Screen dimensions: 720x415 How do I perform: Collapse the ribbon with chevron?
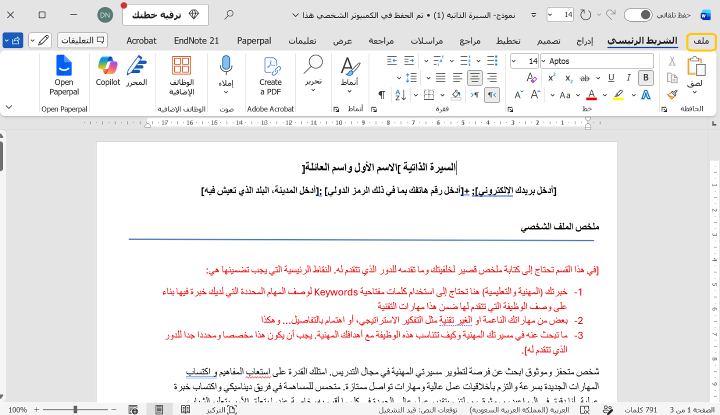tap(9, 107)
